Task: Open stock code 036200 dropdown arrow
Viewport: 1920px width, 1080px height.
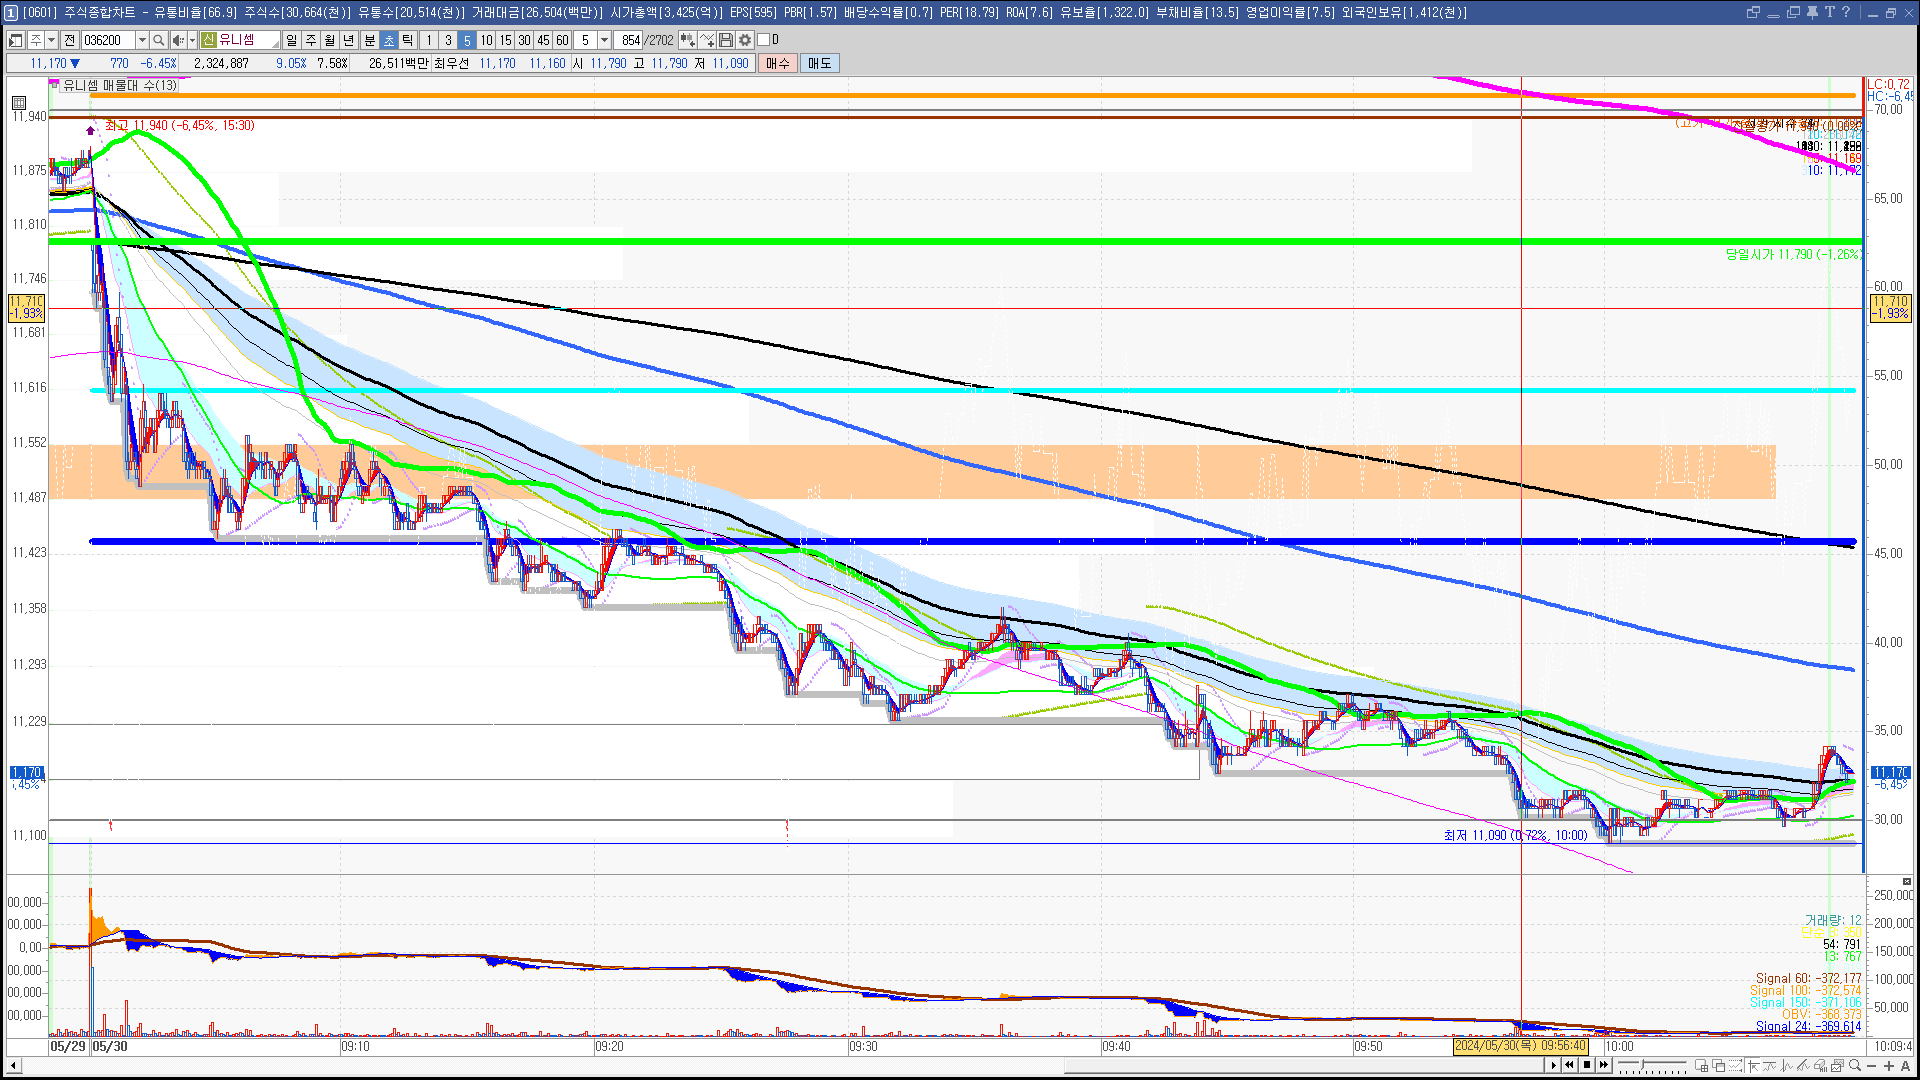Action: 142,40
